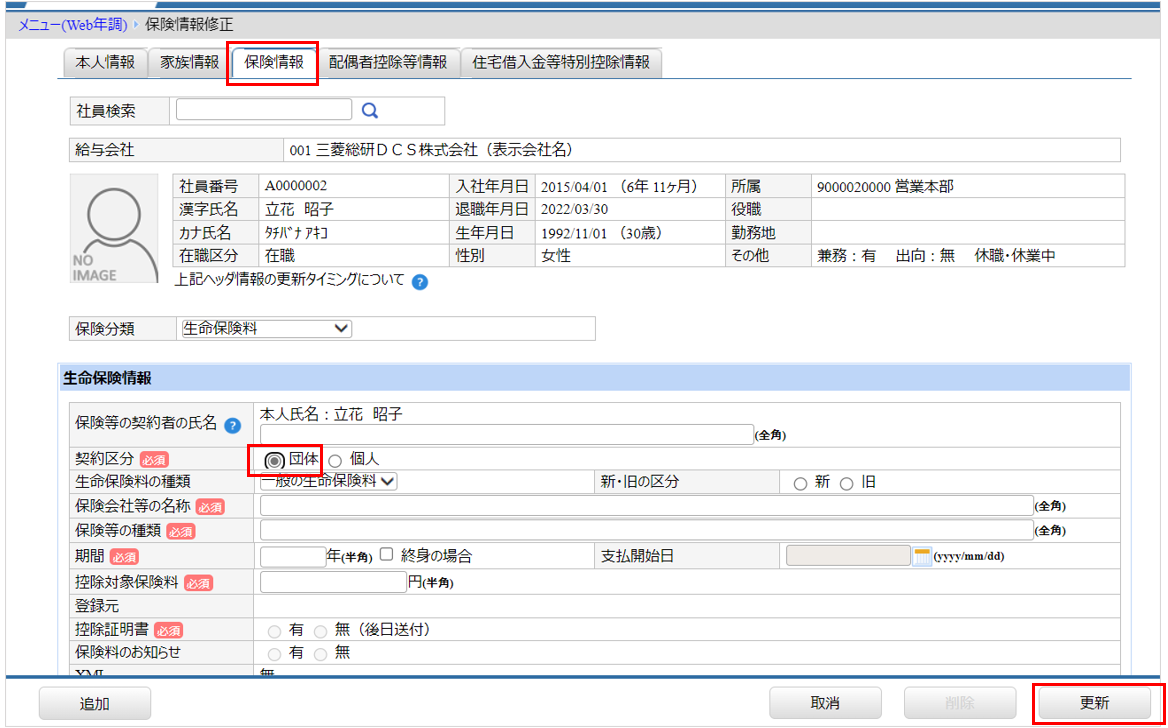Choose 新 in 新・旧の区分

800,484
